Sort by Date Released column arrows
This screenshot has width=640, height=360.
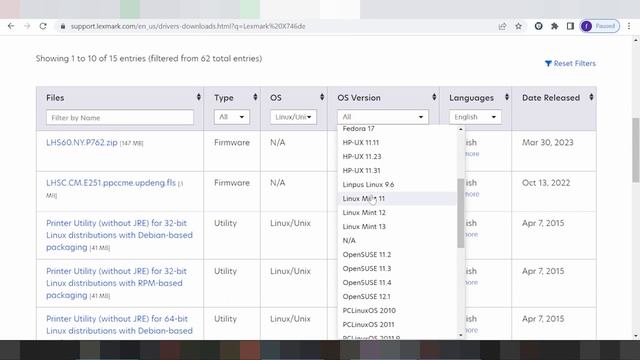[591, 97]
